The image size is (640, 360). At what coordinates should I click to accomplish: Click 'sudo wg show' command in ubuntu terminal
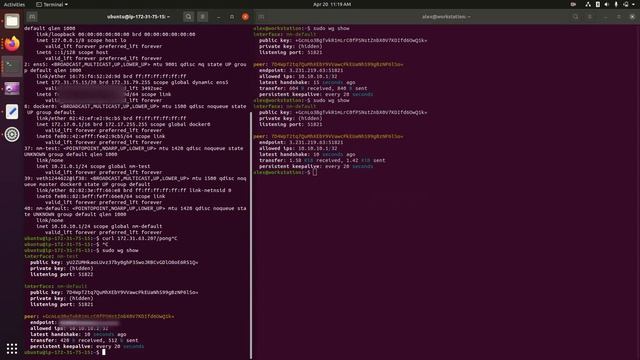coord(120,250)
